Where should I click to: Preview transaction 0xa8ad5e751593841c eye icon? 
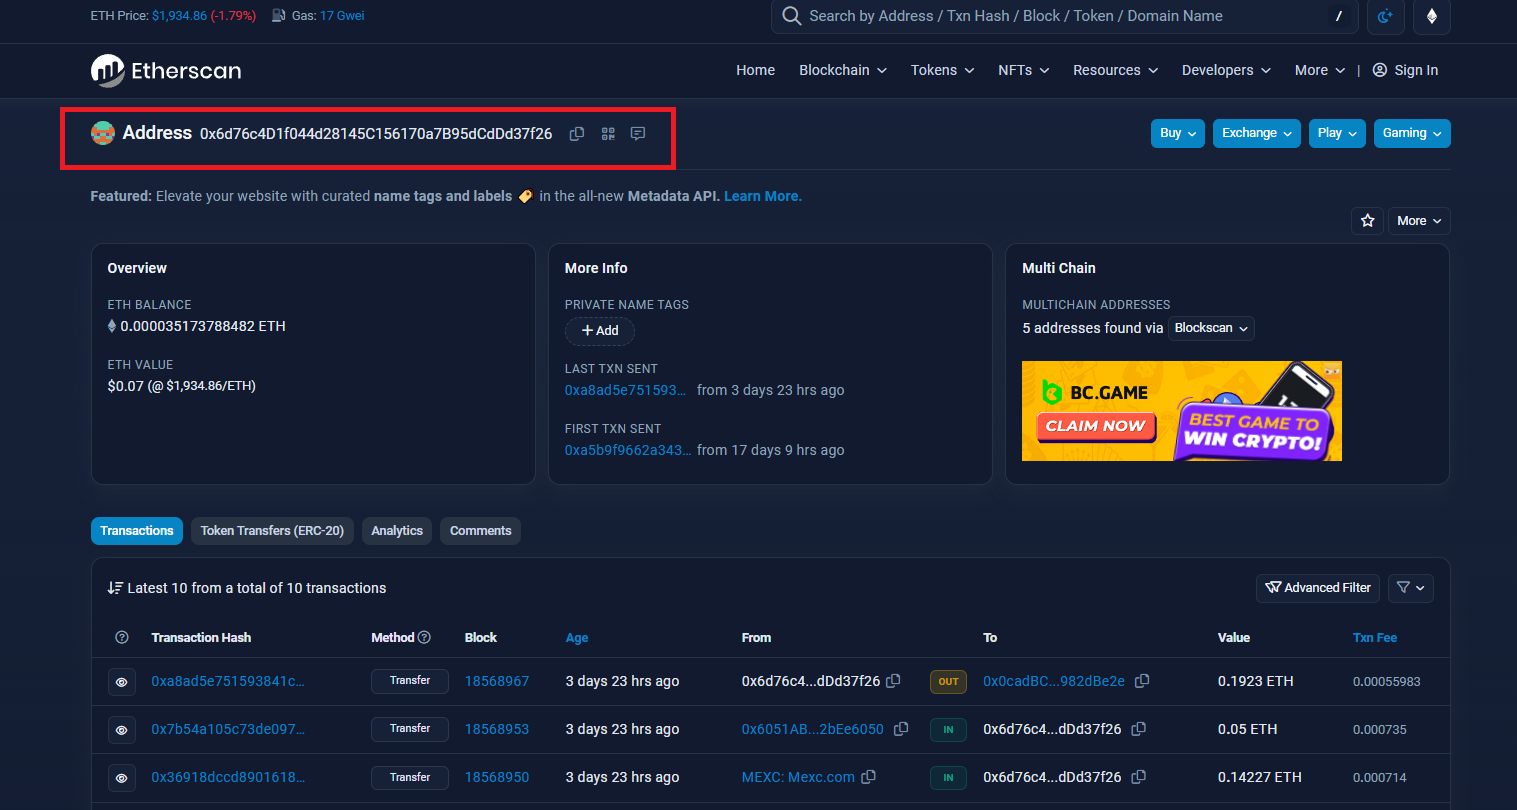(x=122, y=682)
